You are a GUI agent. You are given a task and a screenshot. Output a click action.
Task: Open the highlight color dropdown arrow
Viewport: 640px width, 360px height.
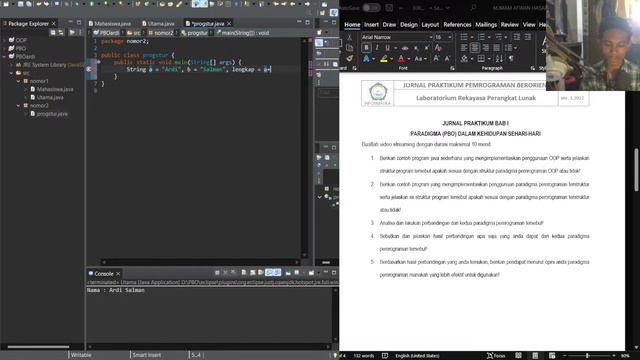point(391,59)
